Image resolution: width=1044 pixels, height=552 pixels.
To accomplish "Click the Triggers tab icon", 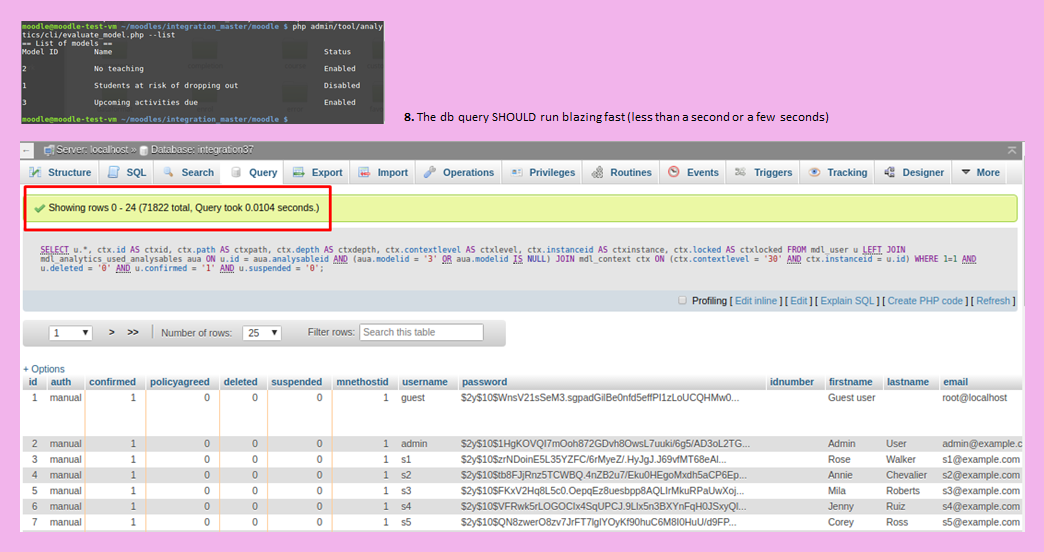I will 740,172.
